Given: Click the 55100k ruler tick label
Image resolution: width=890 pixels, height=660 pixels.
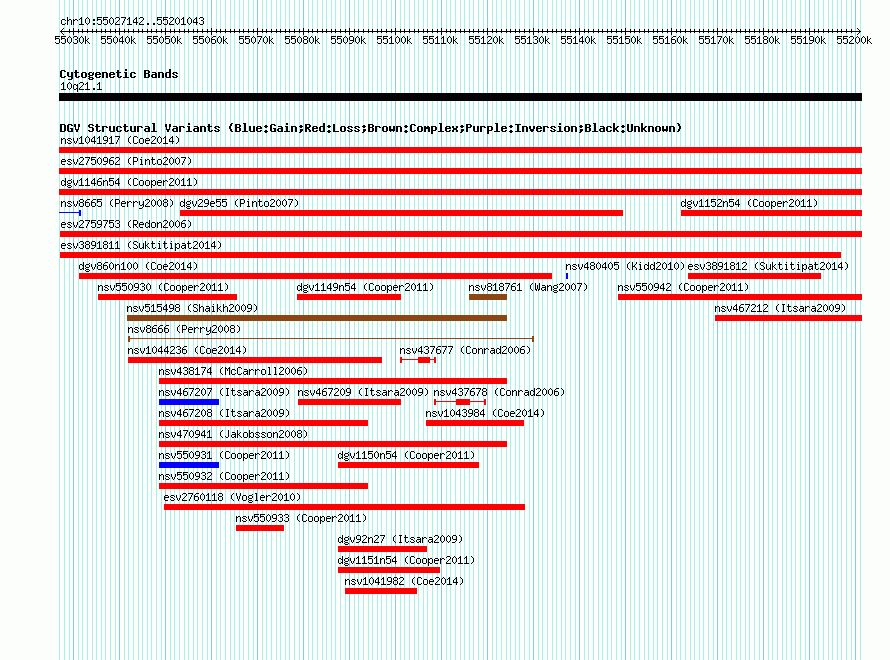Looking at the screenshot, I should coord(394,40).
